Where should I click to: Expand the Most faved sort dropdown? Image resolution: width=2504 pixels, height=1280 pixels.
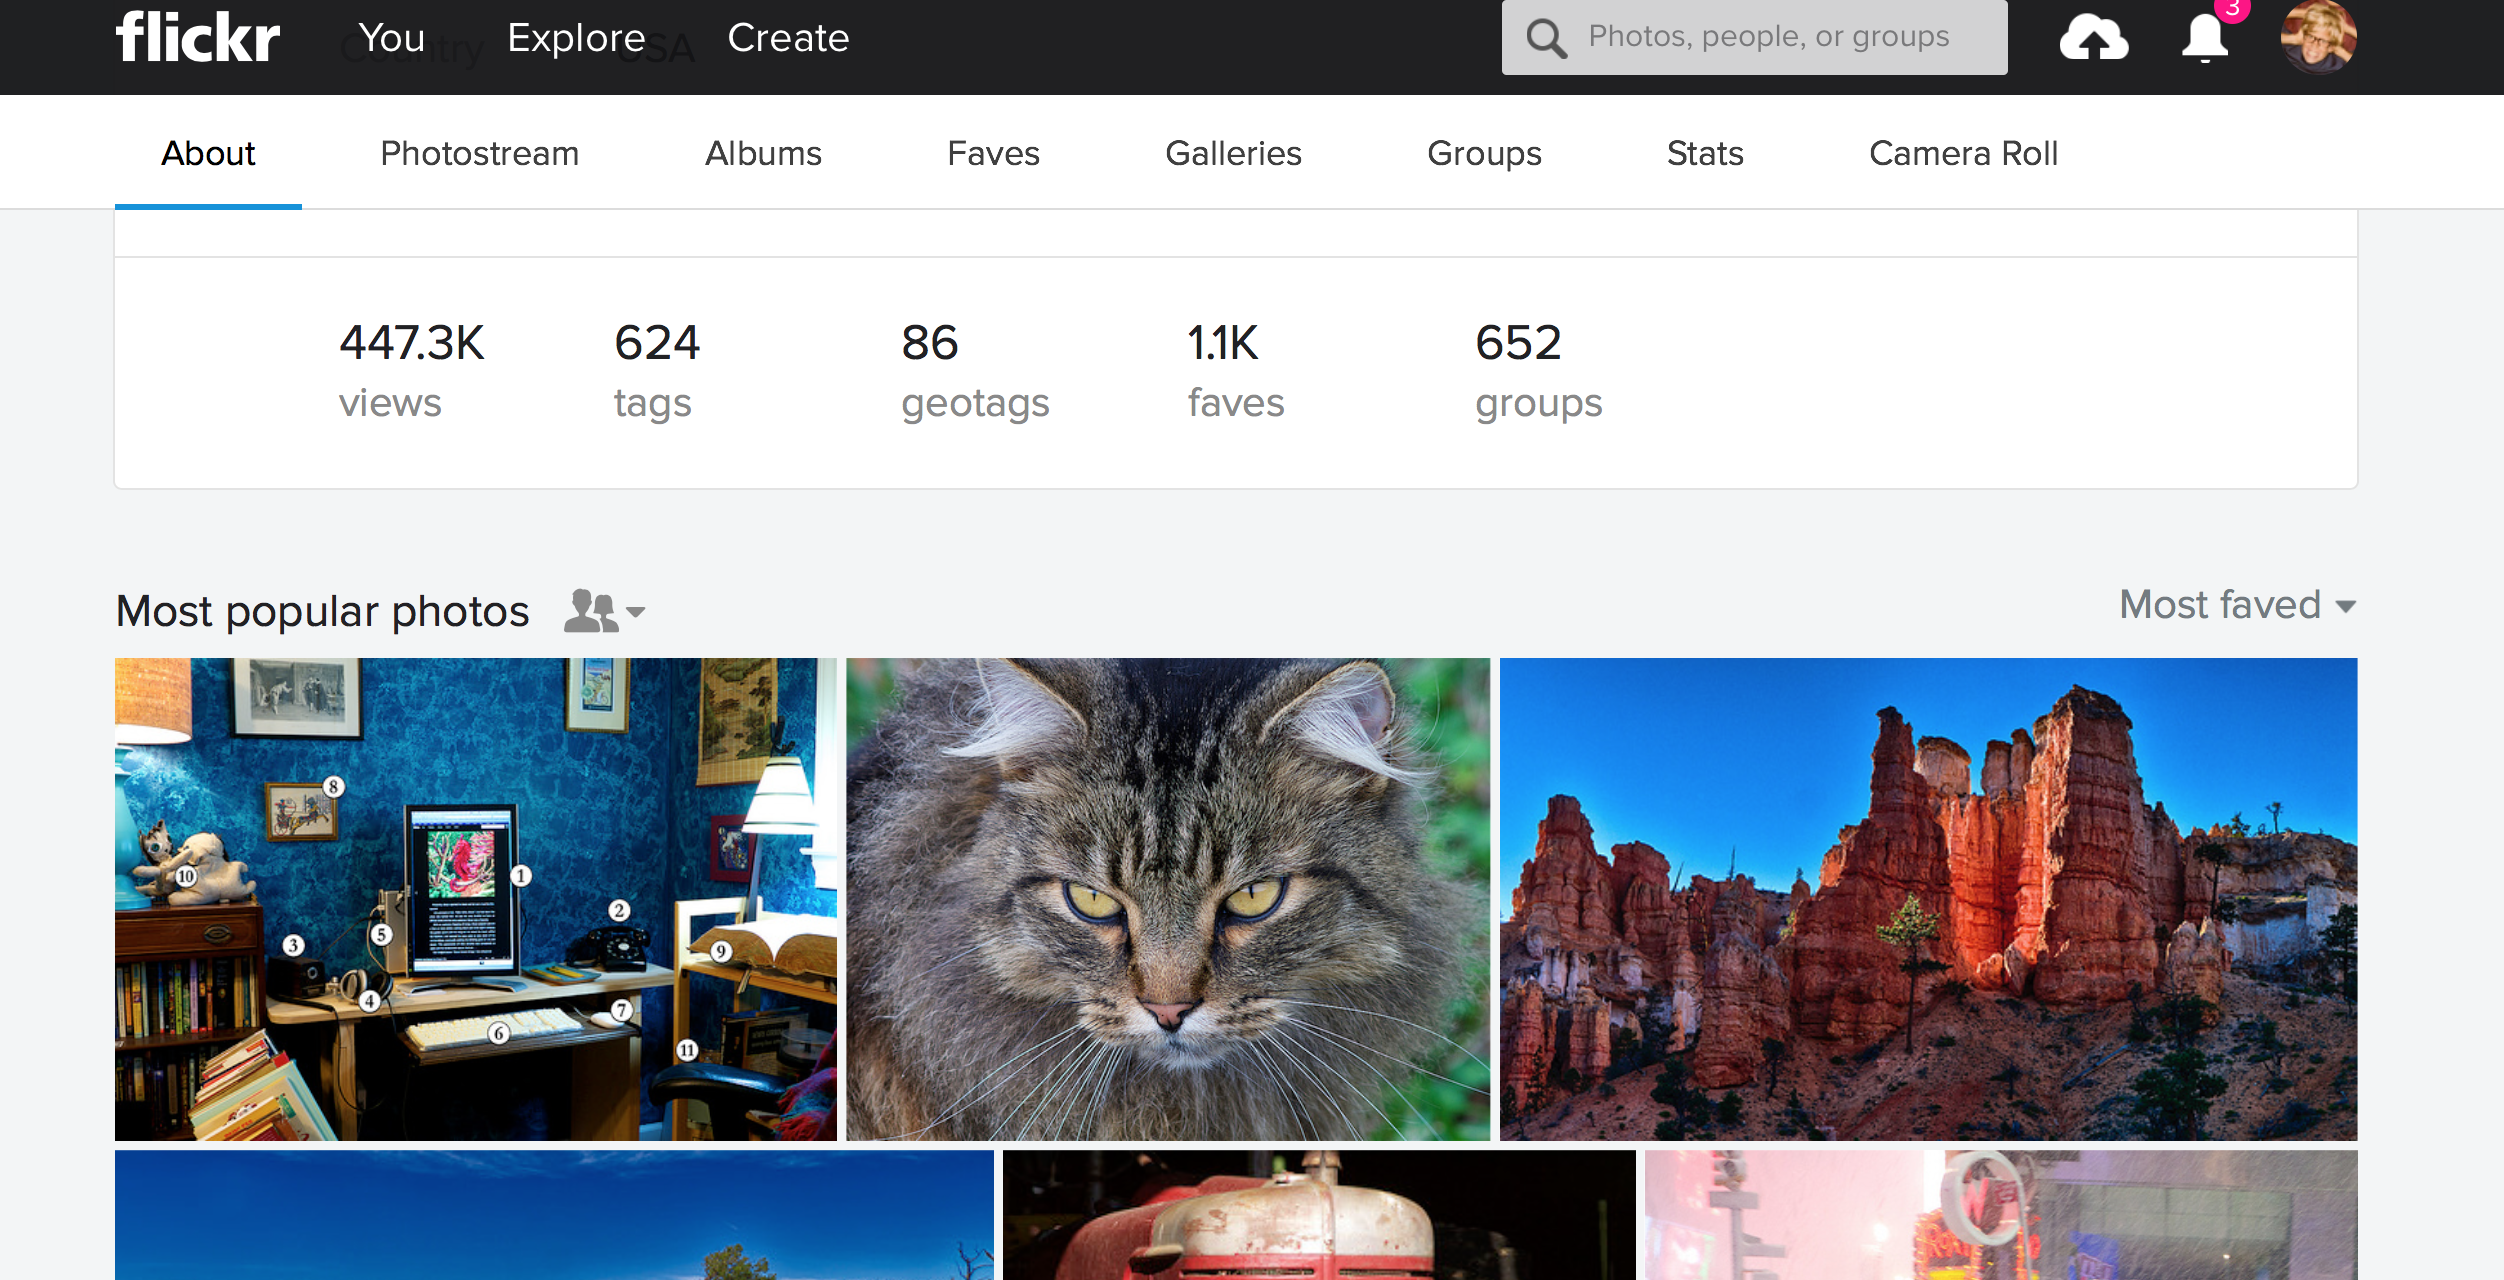click(x=2237, y=605)
